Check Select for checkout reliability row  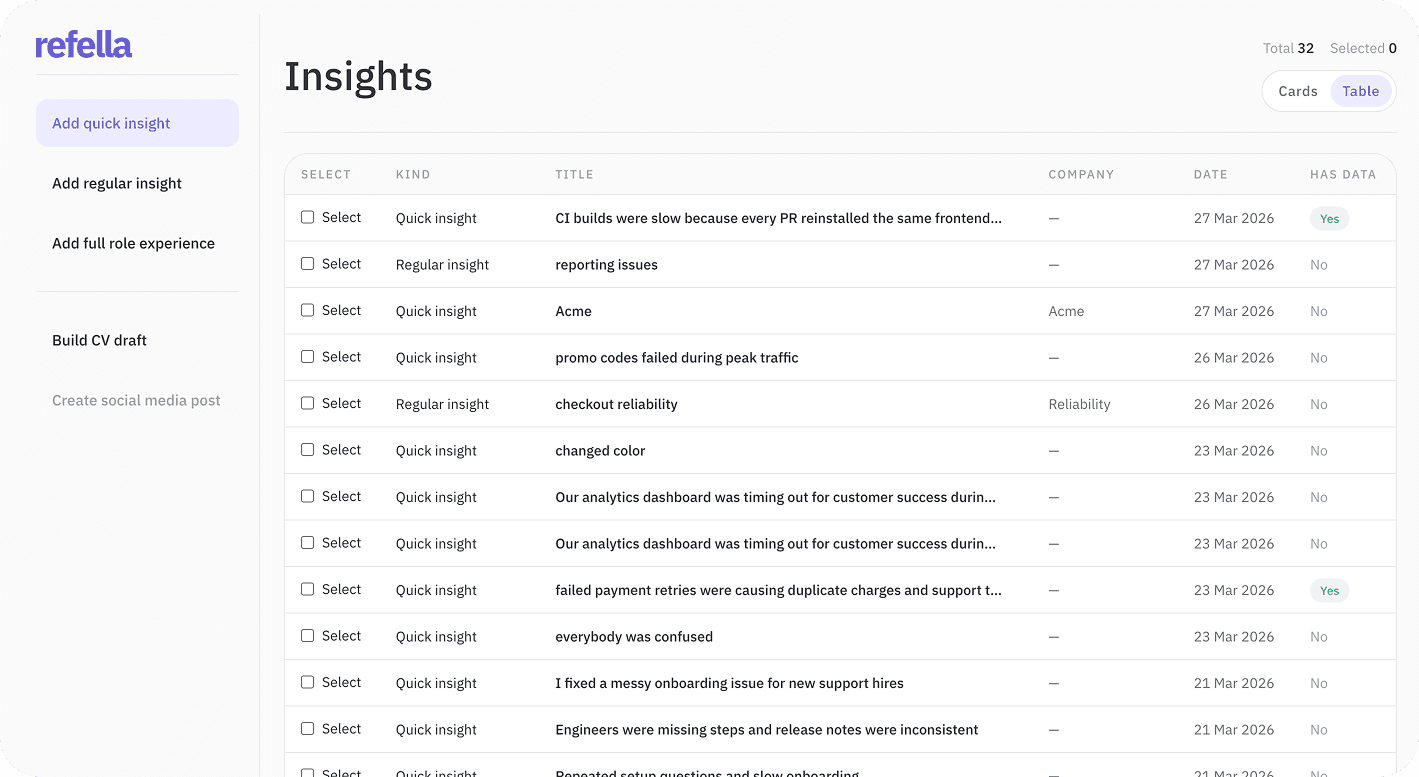click(308, 403)
